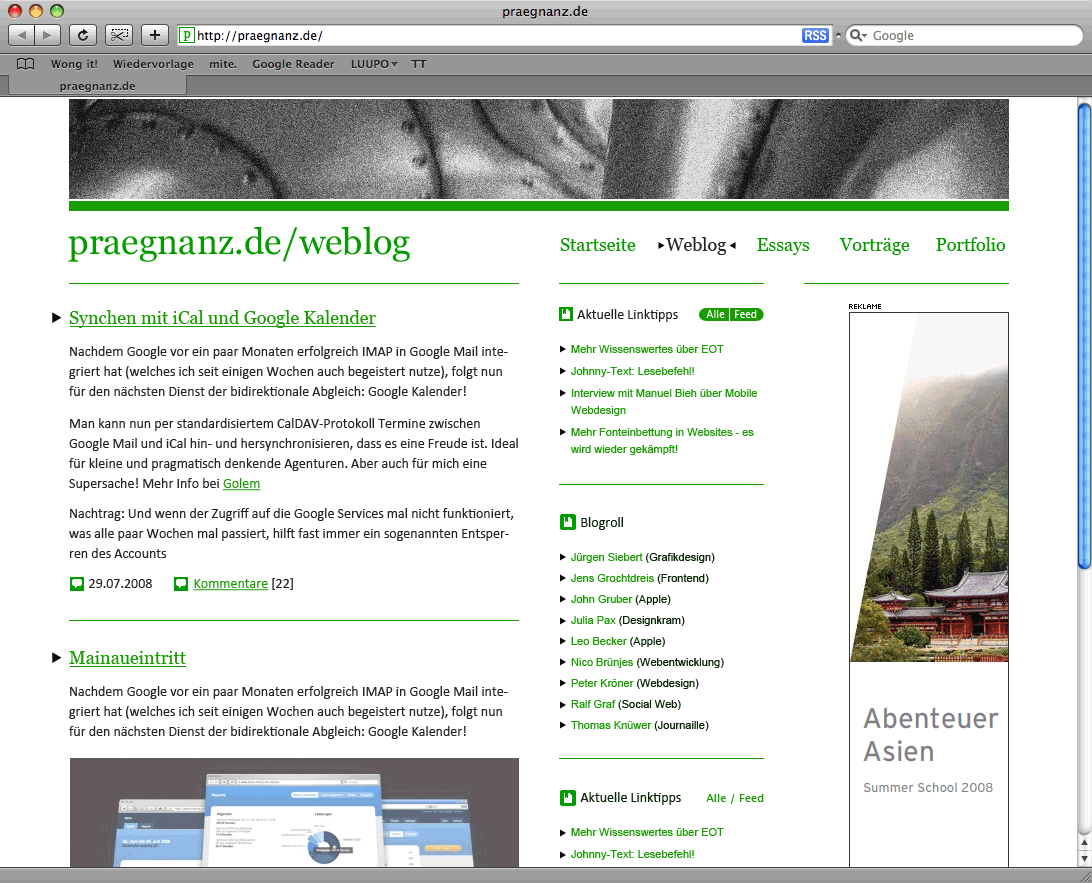Reload the page with the refresh button
1092x883 pixels.
coord(83,35)
